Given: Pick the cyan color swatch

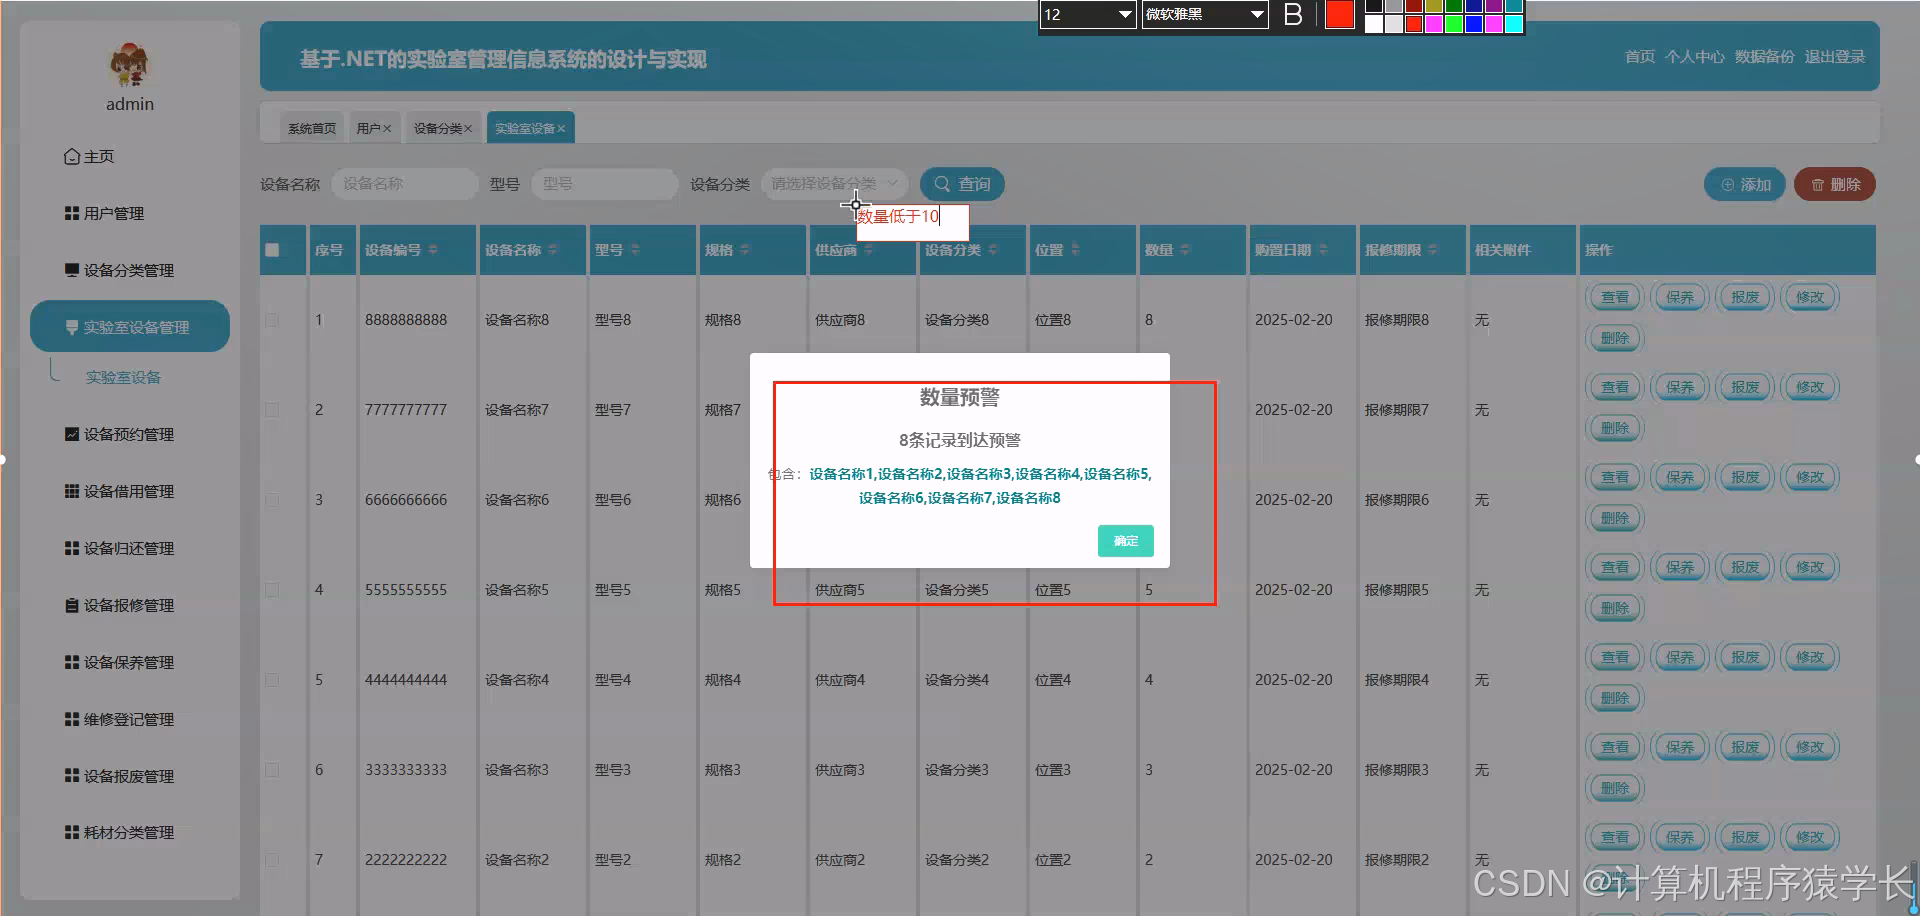Looking at the screenshot, I should coord(1514,24).
